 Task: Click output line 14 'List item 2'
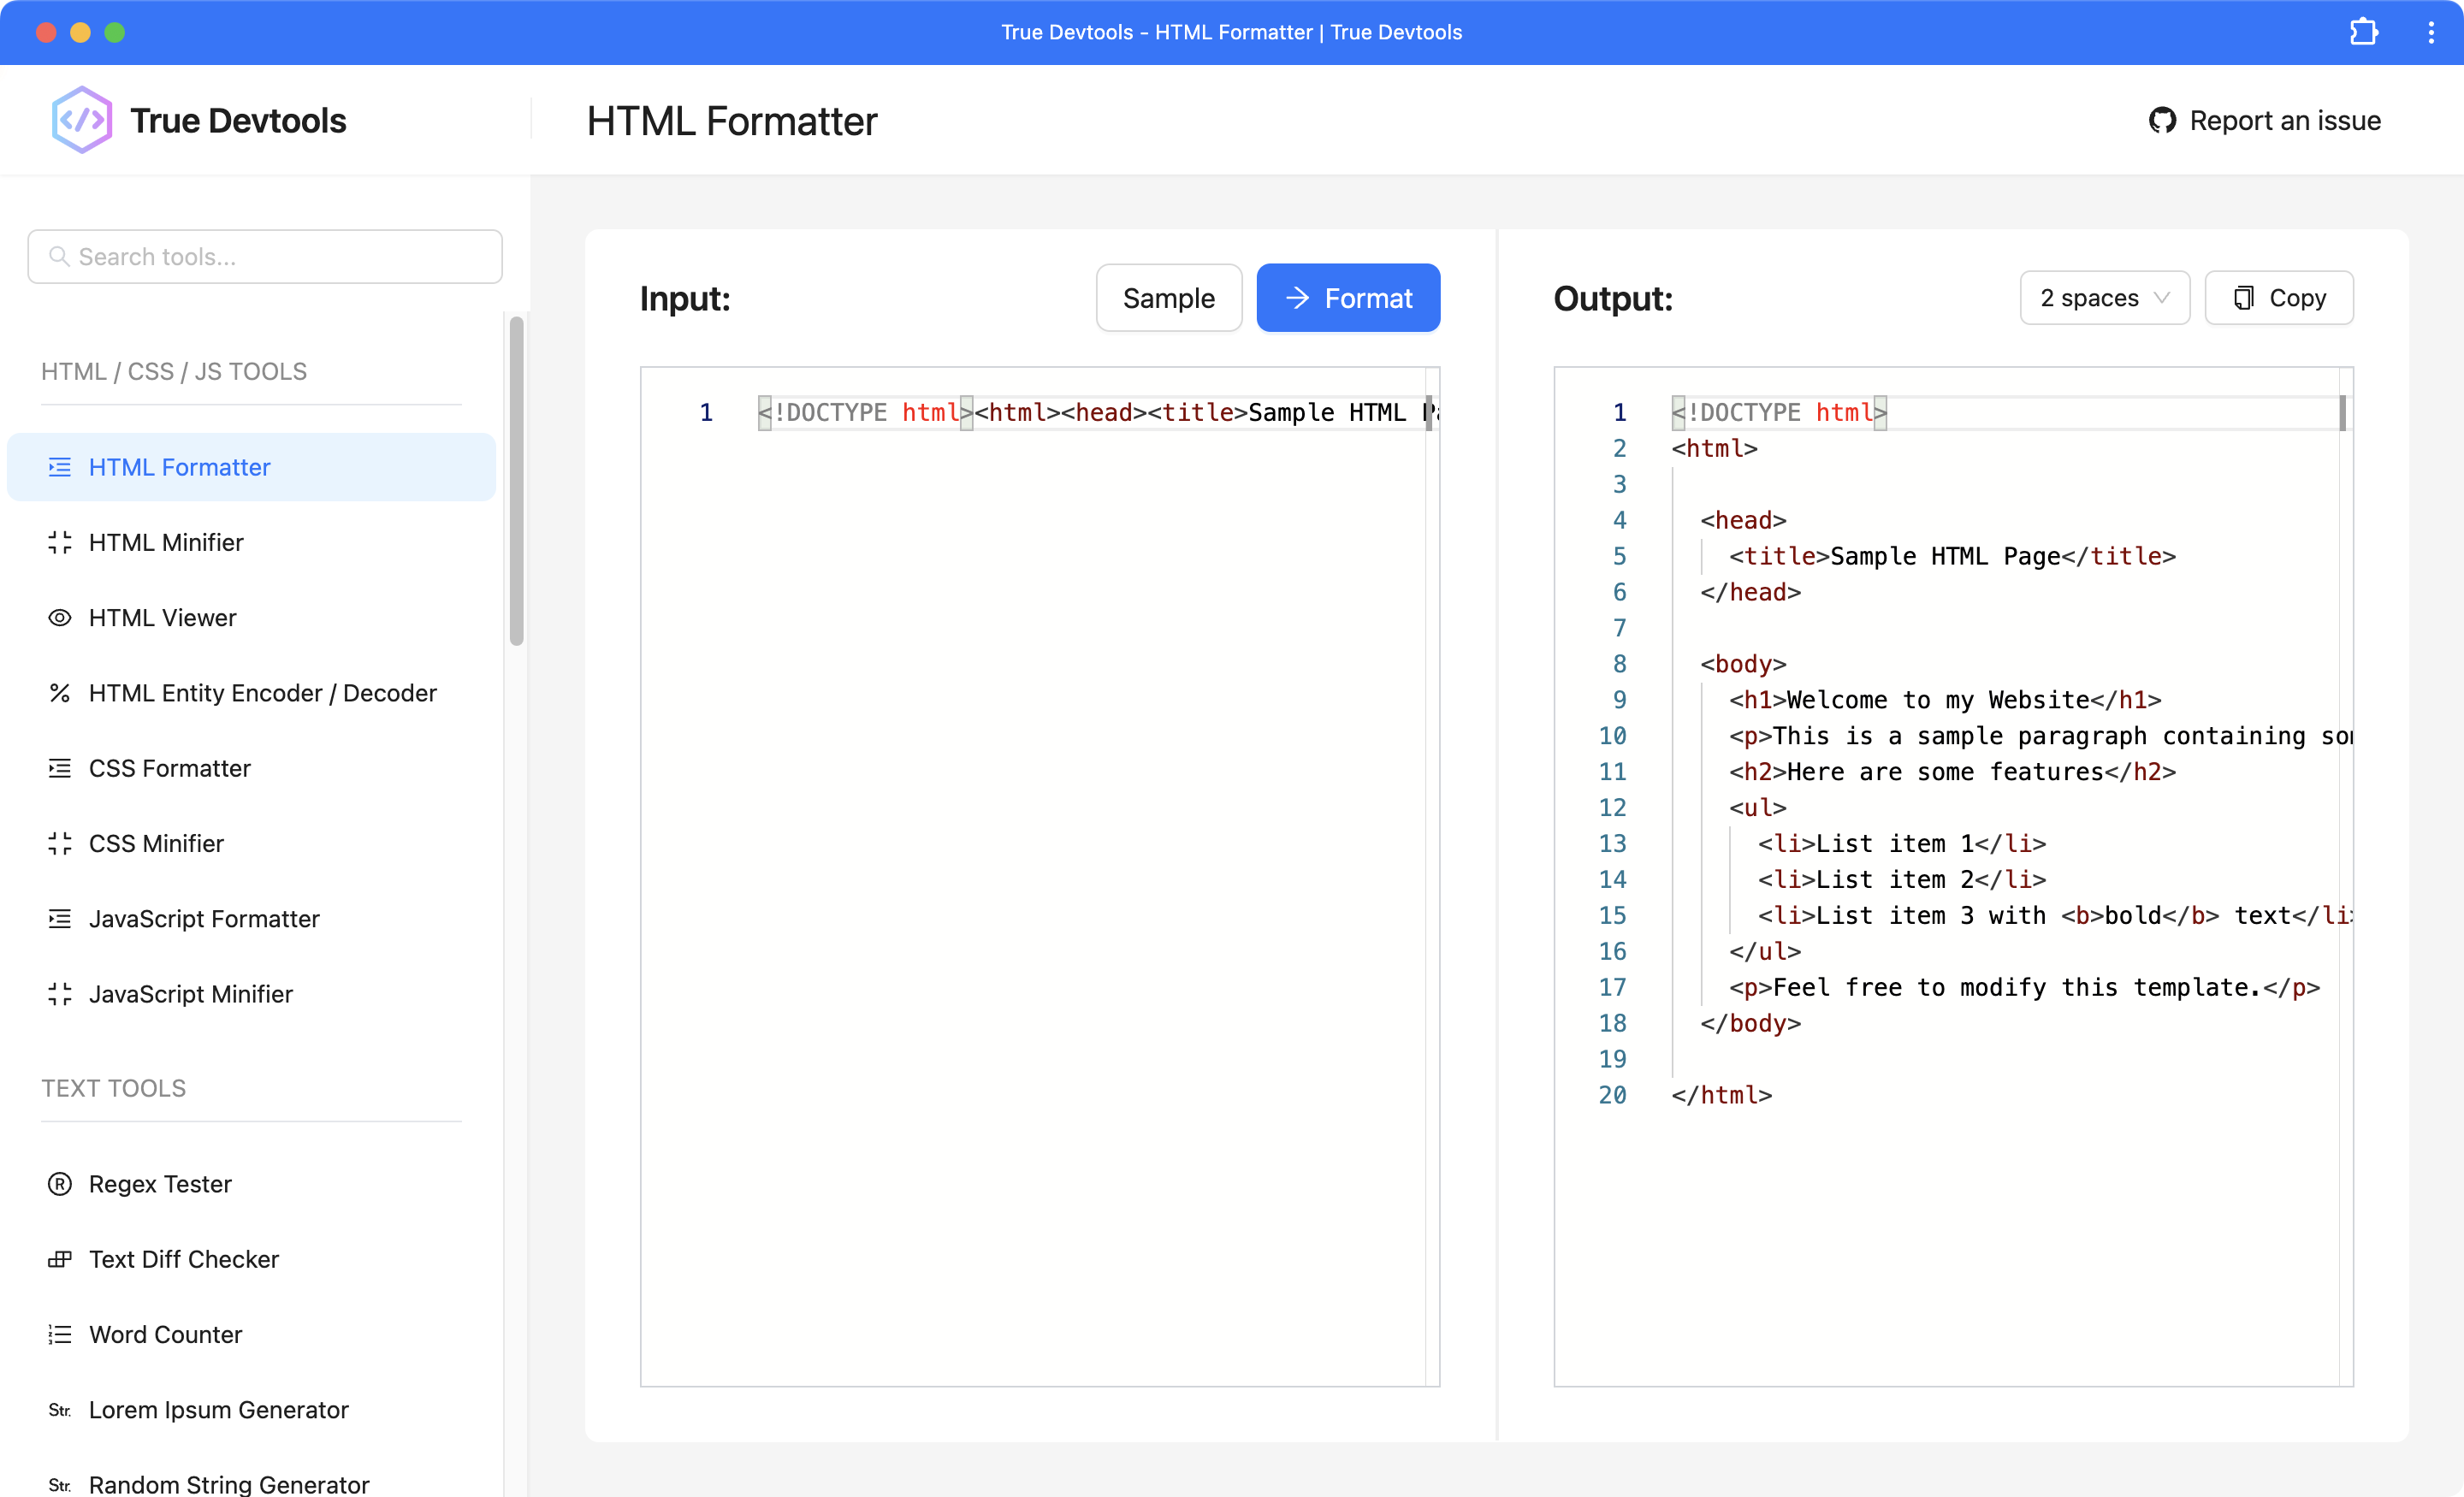click(x=1902, y=880)
